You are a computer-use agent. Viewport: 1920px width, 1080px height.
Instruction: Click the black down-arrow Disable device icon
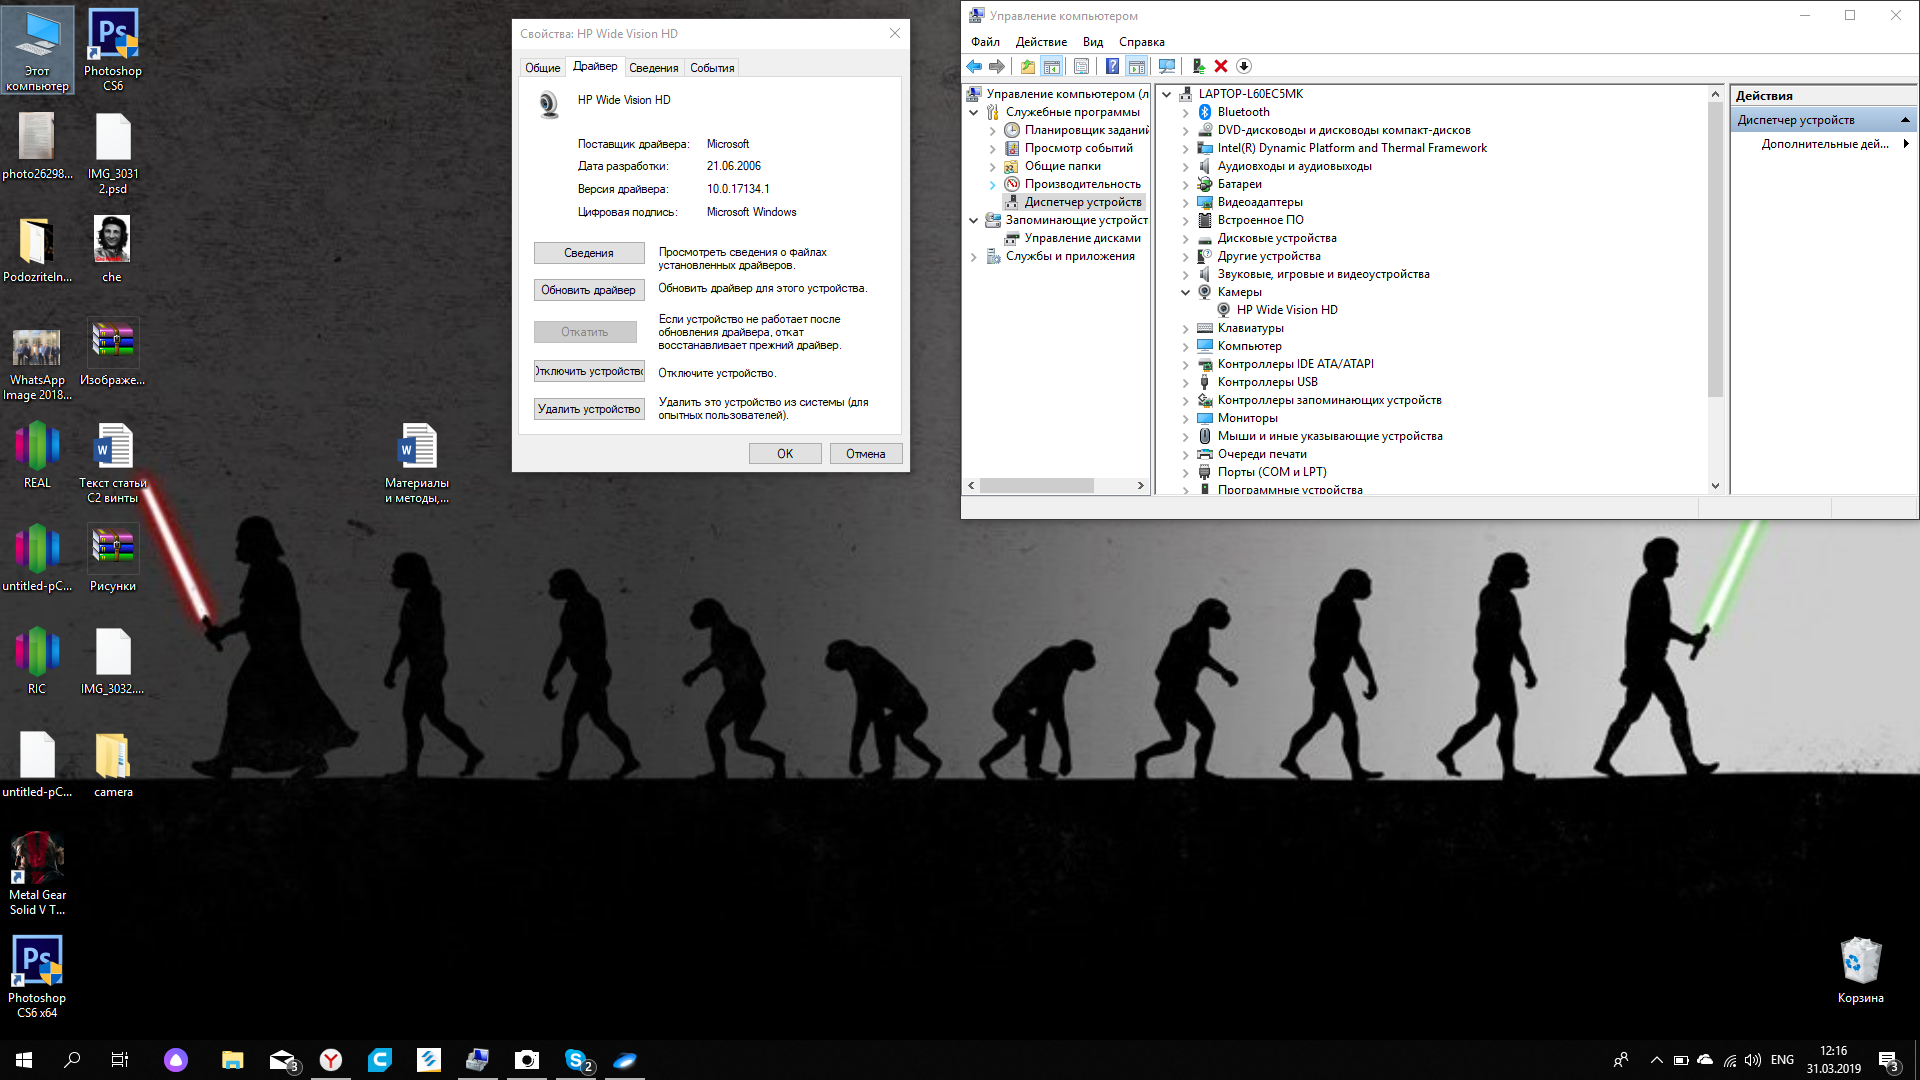[x=1244, y=66]
